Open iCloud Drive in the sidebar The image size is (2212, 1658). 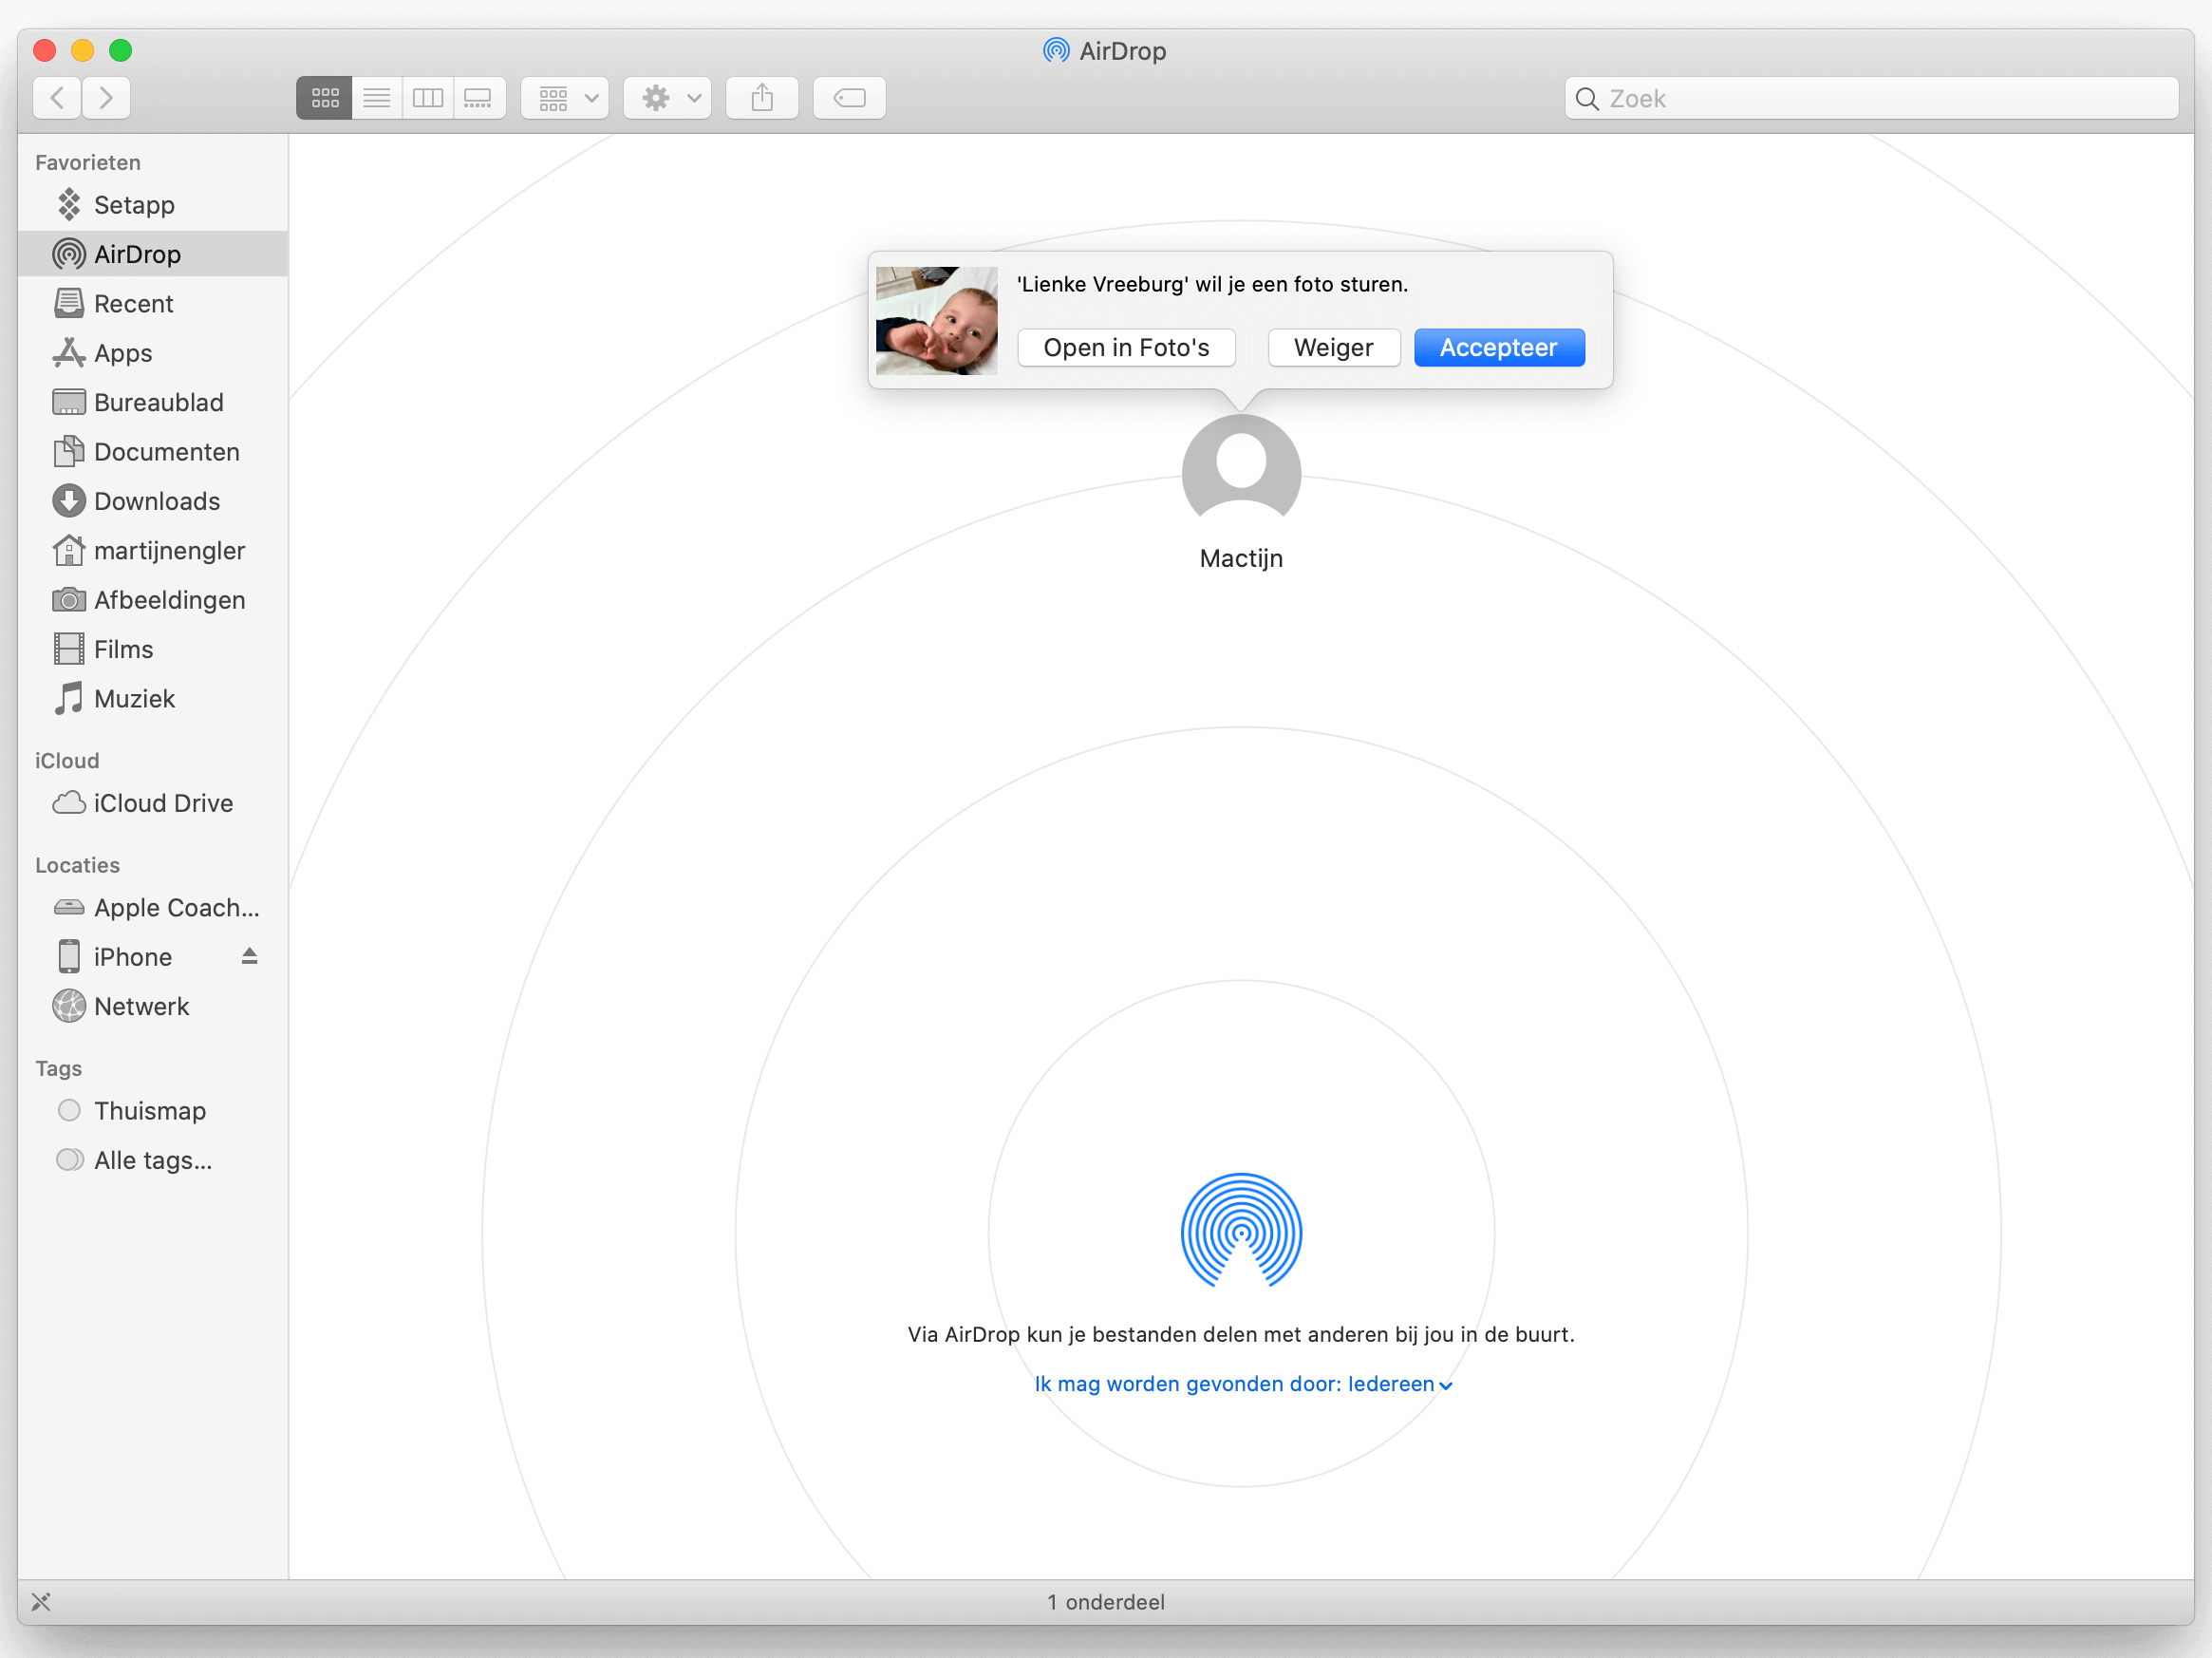[153, 804]
